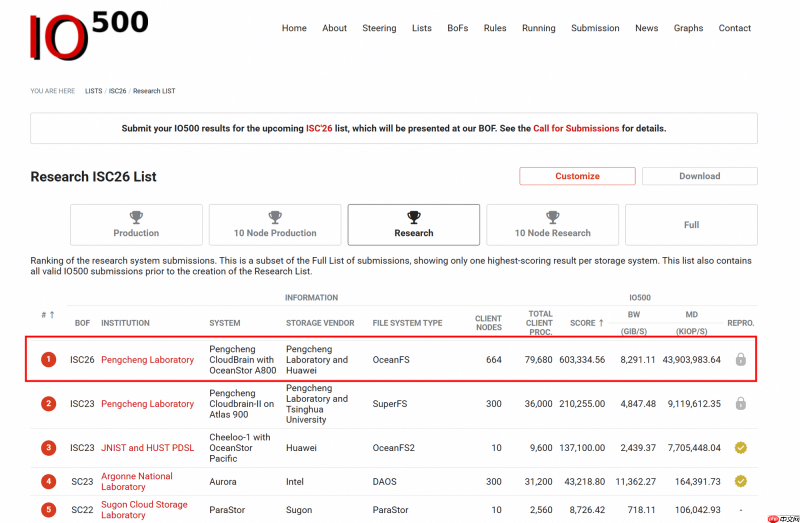Click the MD (KIOP/S) column header
The width and height of the screenshot is (800, 523).
coord(691,323)
